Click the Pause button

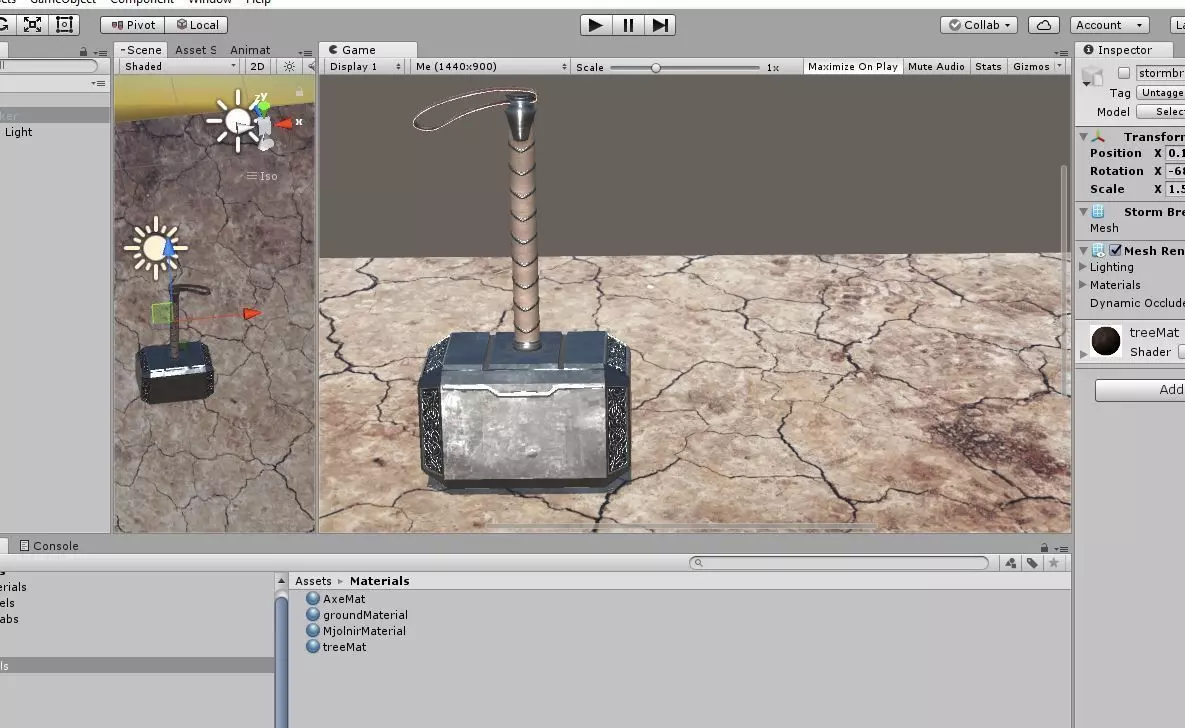pos(628,25)
